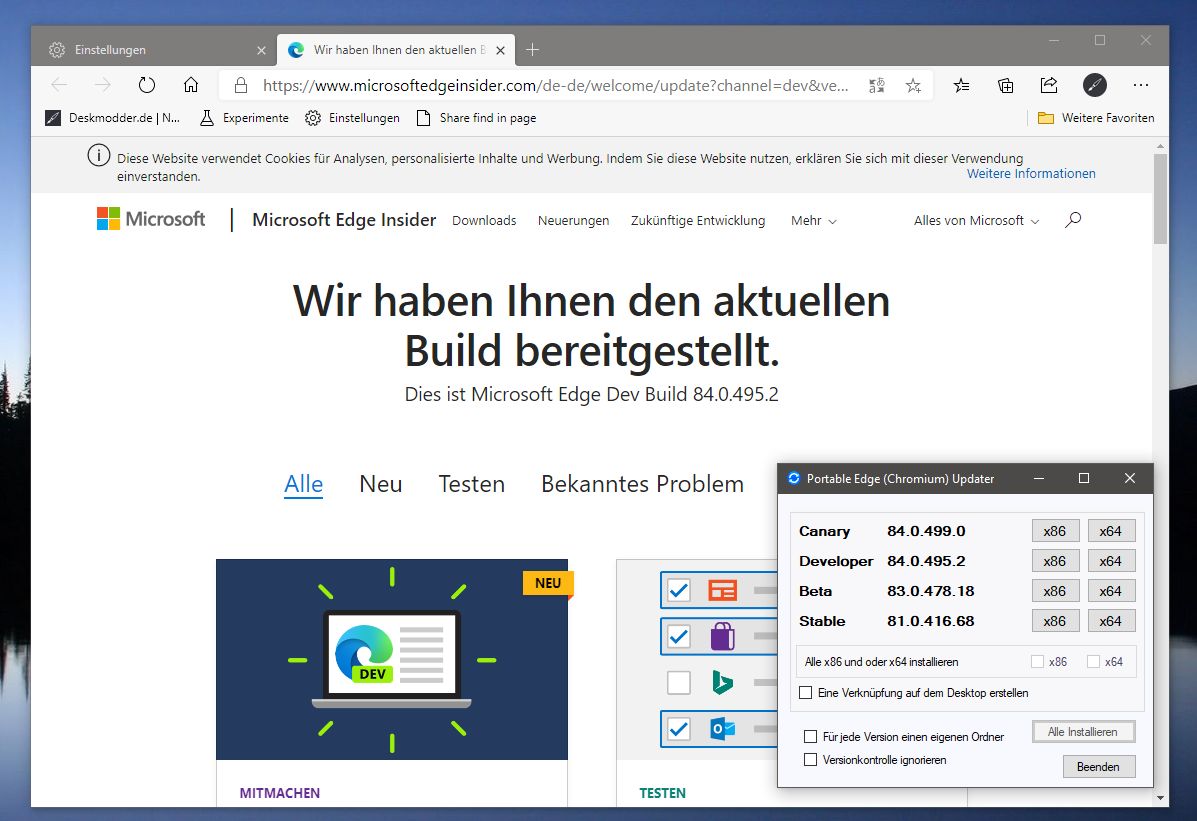Download Stable x64 build
Viewport: 1197px width, 821px height.
[x=1111, y=621]
